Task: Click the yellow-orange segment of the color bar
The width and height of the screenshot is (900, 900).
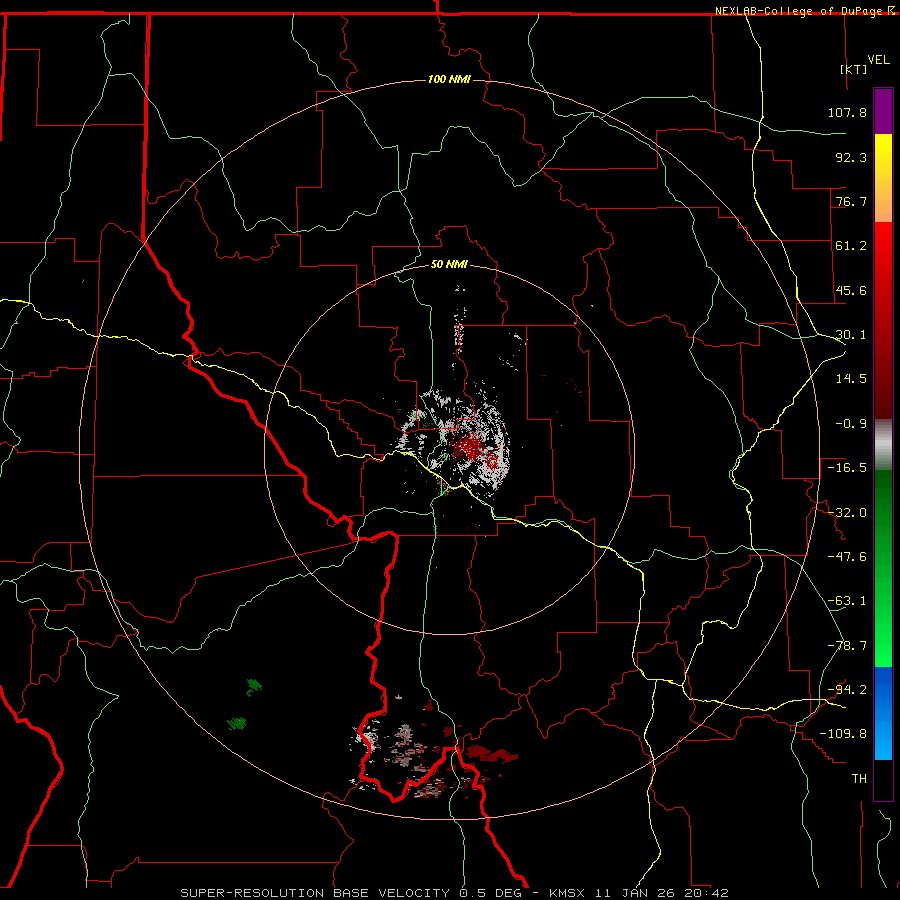Action: 883,178
